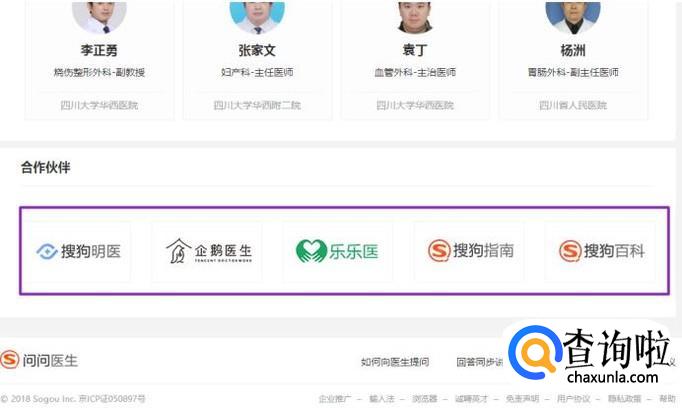
Task: Open 回答同步 footer link
Action: (480, 362)
